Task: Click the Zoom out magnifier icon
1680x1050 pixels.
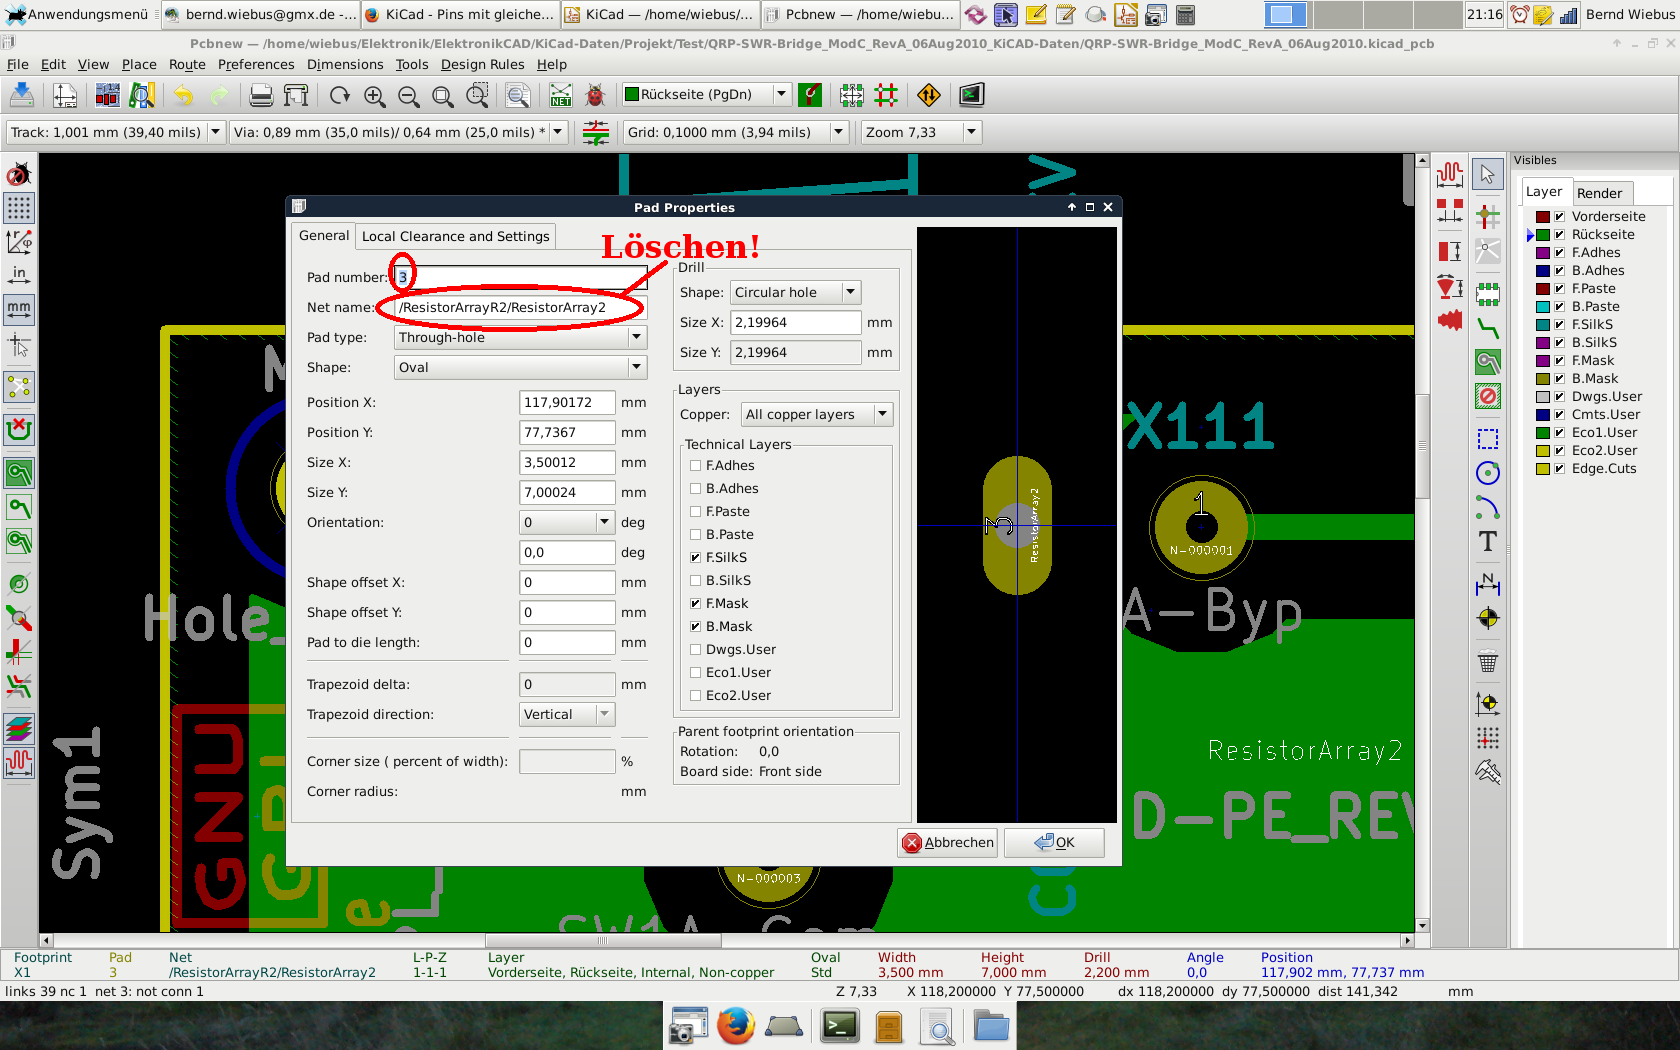Action: (409, 95)
